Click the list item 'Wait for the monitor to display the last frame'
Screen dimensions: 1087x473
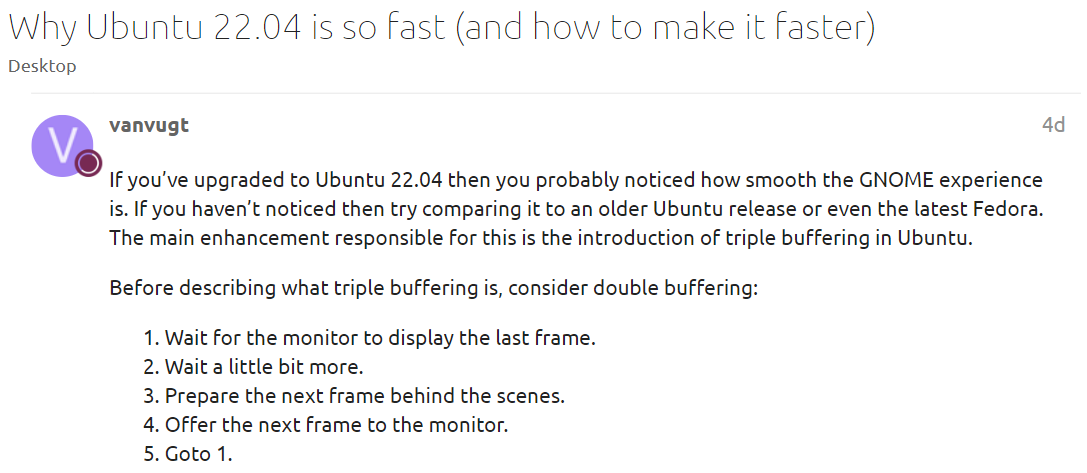point(370,340)
